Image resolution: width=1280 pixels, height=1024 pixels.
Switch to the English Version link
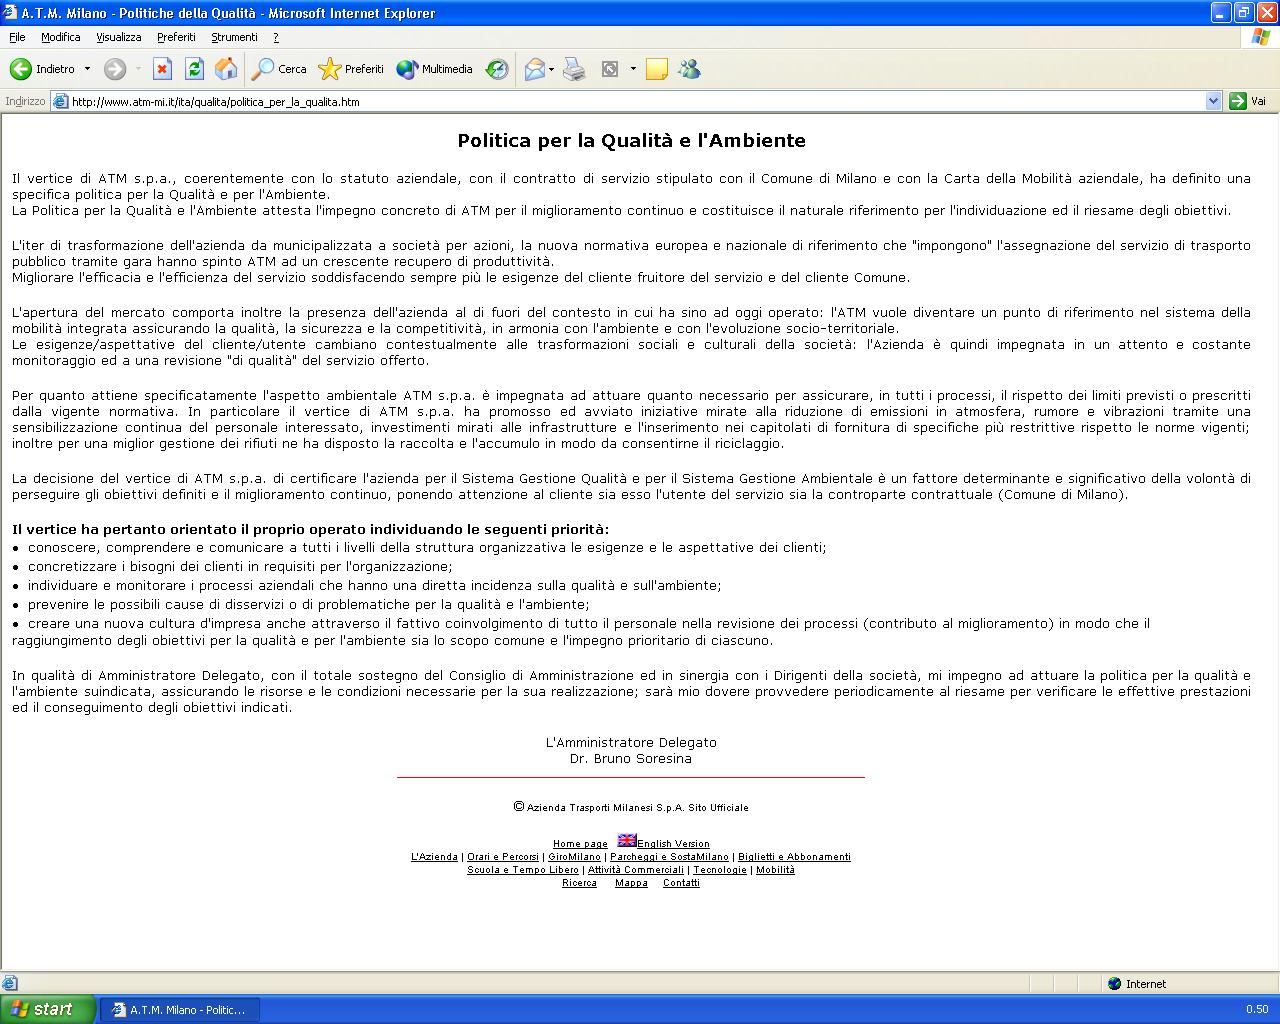coord(673,844)
